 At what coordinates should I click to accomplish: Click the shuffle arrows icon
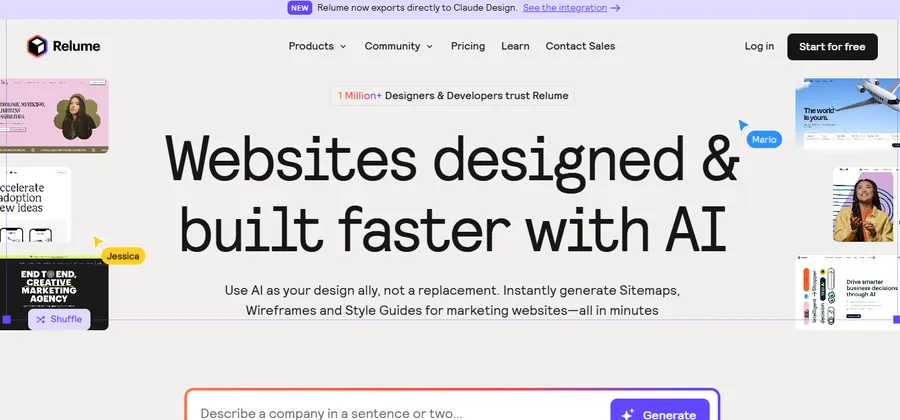(41, 320)
